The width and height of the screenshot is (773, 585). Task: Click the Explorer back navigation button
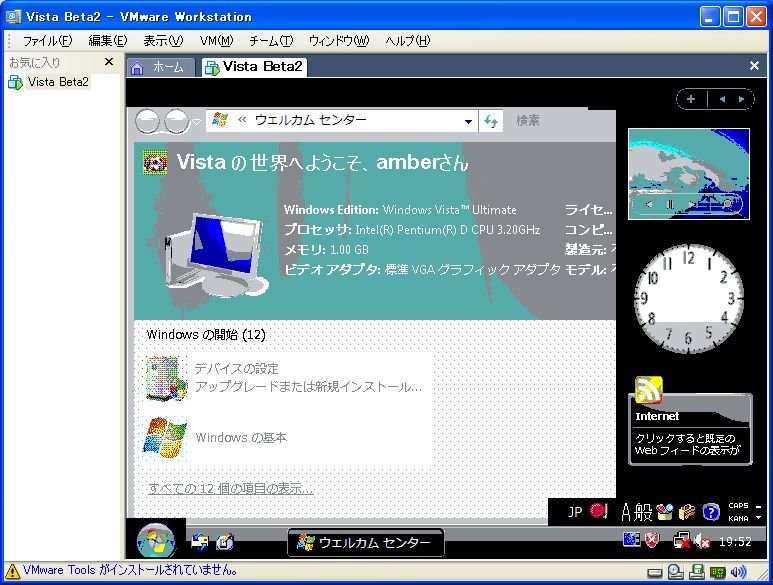(x=147, y=121)
